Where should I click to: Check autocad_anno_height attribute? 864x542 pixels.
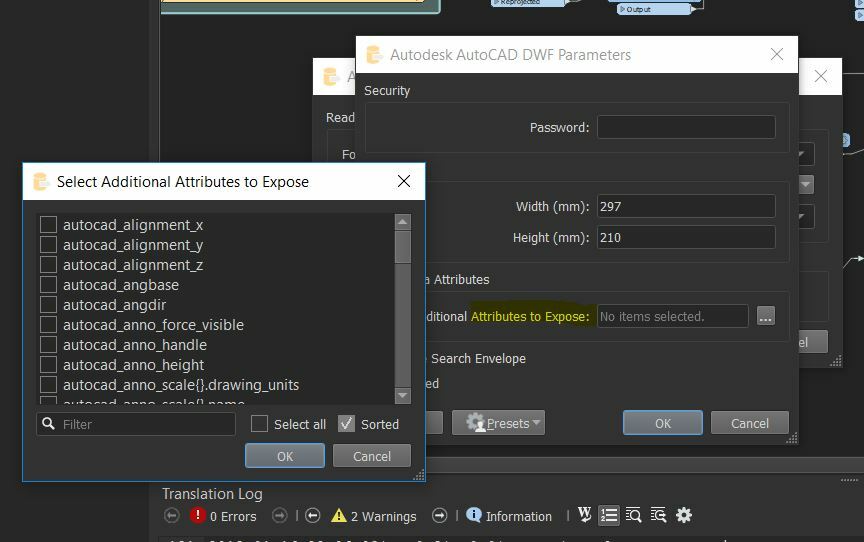48,365
